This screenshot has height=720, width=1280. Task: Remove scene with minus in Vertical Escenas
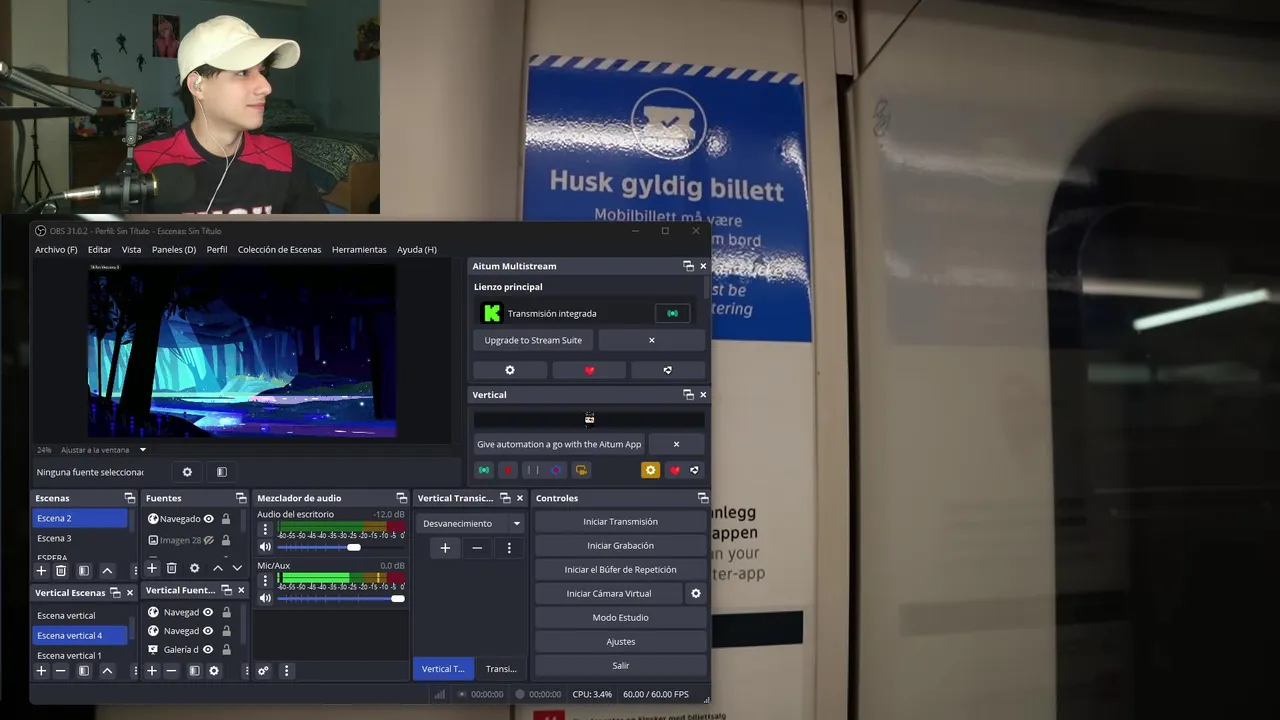60,671
